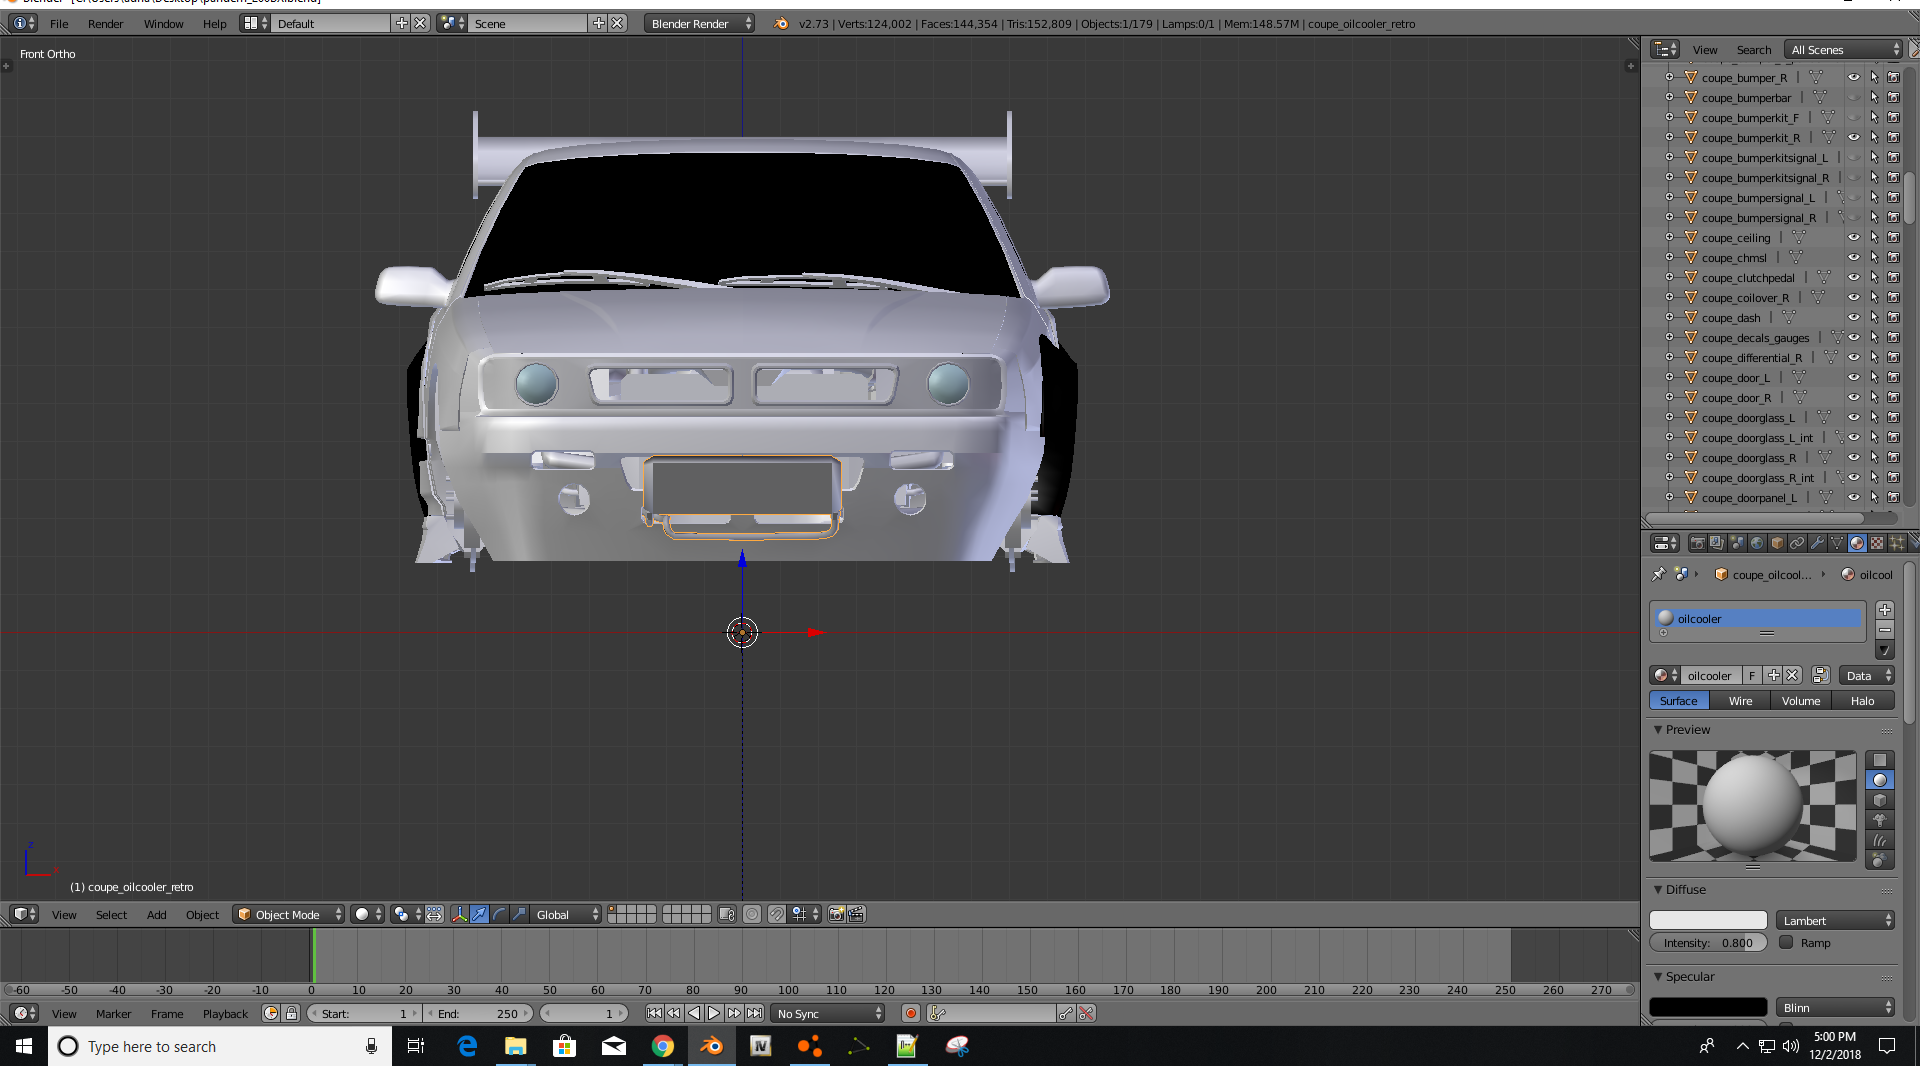
Task: Click the timeline record keyframe button
Action: pos(910,1013)
